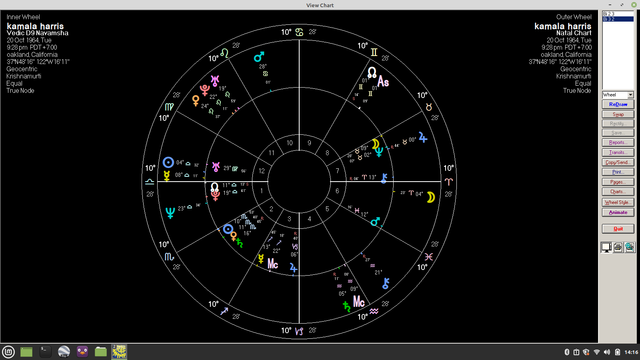This screenshot has width=640, height=360.
Task: Click the Aries sign glyph on right
Action: pos(449,182)
